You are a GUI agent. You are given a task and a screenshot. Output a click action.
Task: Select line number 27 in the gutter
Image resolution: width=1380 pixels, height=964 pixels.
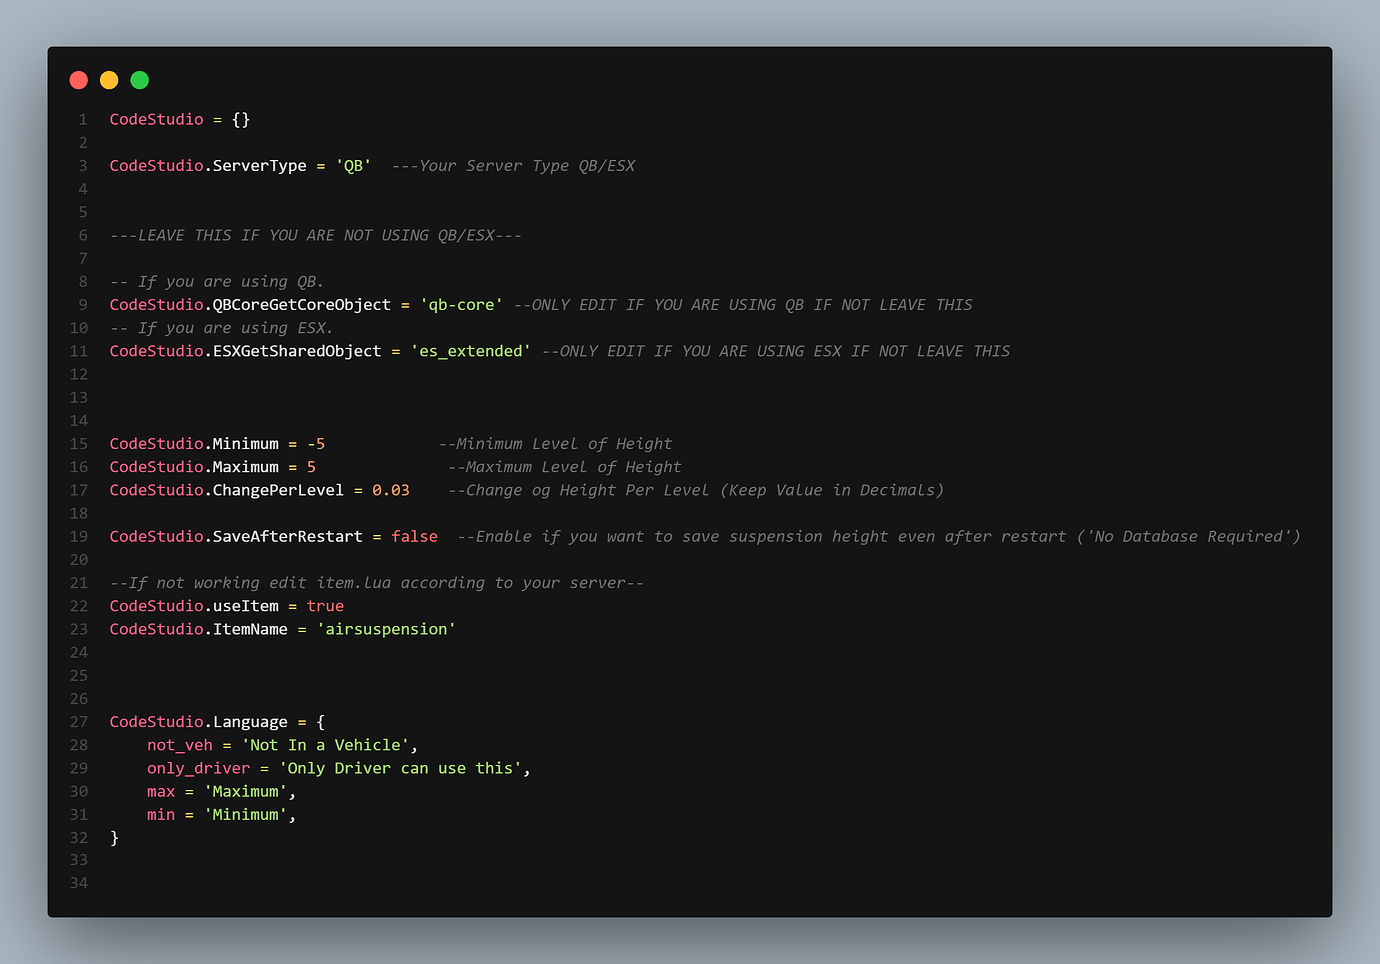pos(78,721)
